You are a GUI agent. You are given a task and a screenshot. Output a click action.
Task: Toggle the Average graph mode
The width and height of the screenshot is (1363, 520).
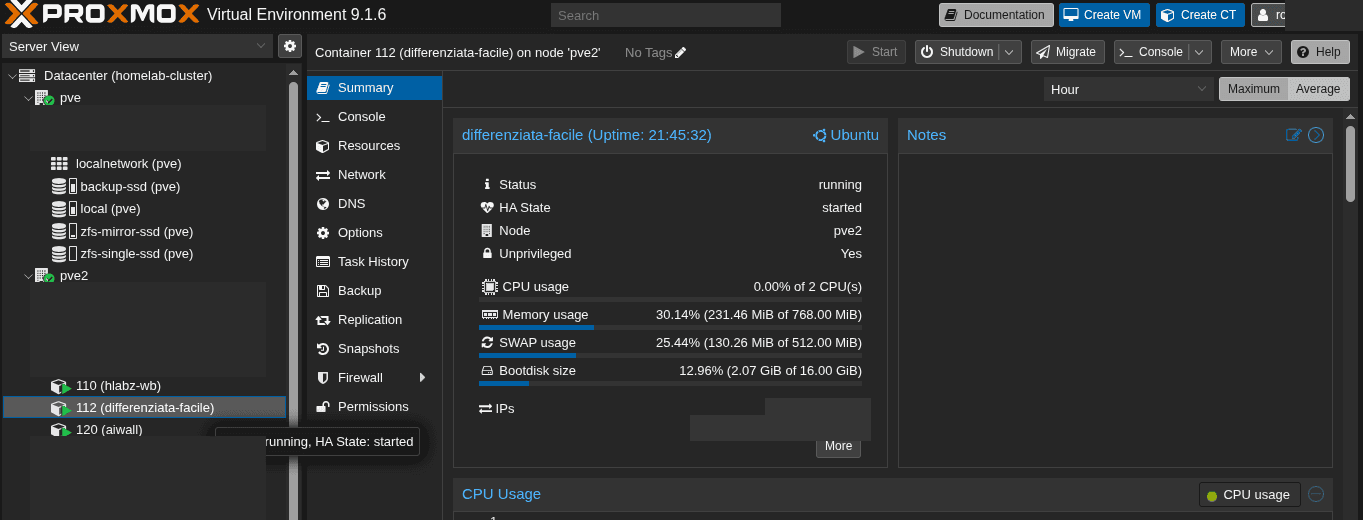coord(1318,89)
